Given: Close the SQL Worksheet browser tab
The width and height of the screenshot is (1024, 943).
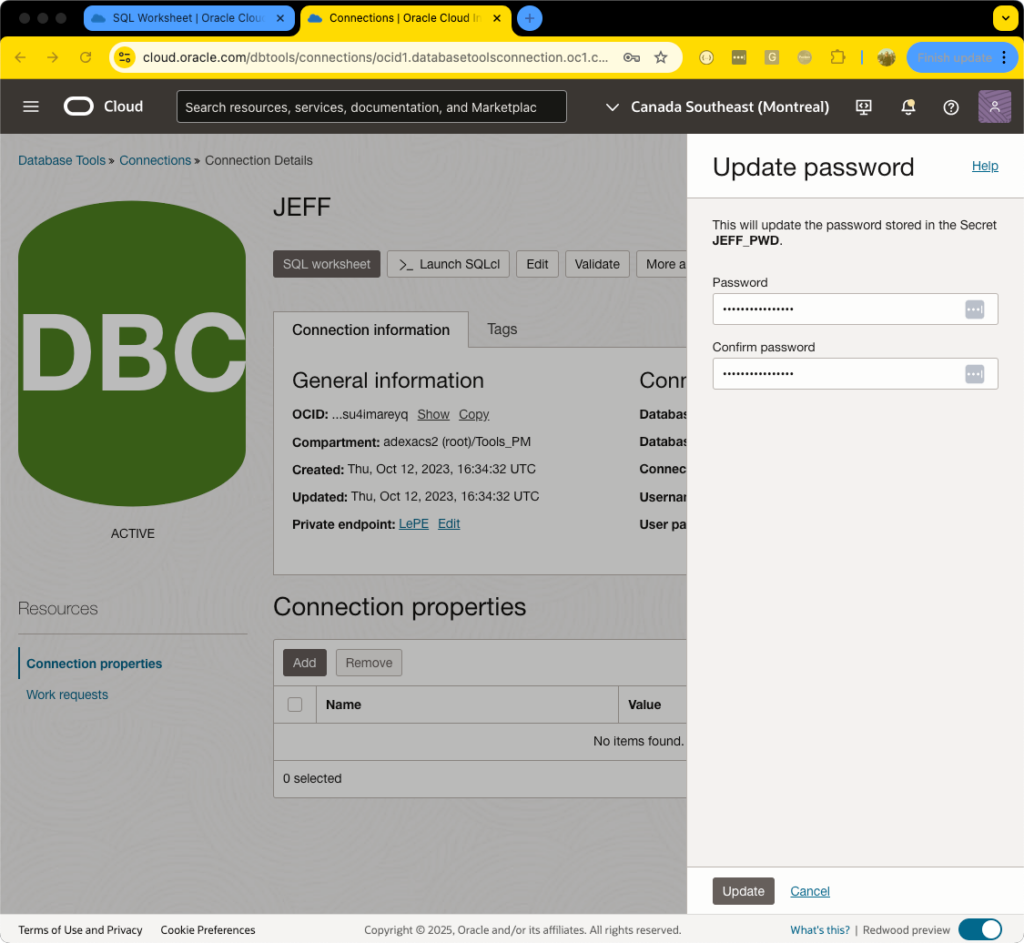Looking at the screenshot, I should click(280, 18).
